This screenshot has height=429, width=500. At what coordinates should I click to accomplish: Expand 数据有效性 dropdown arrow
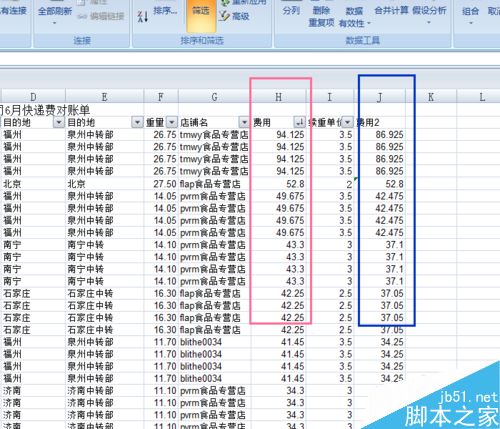pyautogui.click(x=369, y=23)
